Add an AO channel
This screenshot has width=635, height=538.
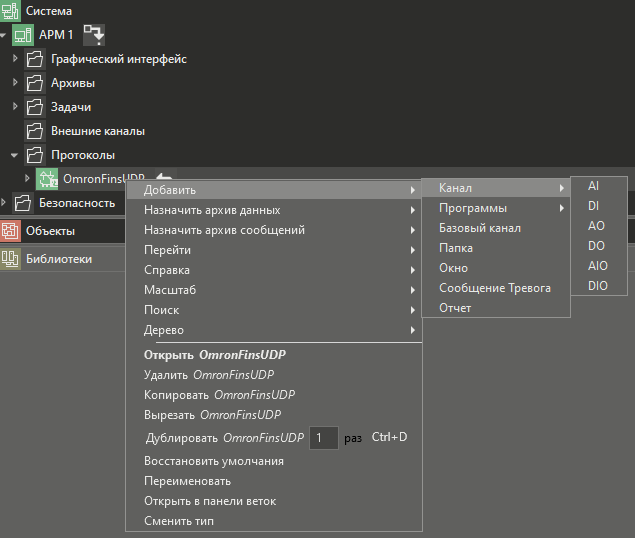point(599,226)
